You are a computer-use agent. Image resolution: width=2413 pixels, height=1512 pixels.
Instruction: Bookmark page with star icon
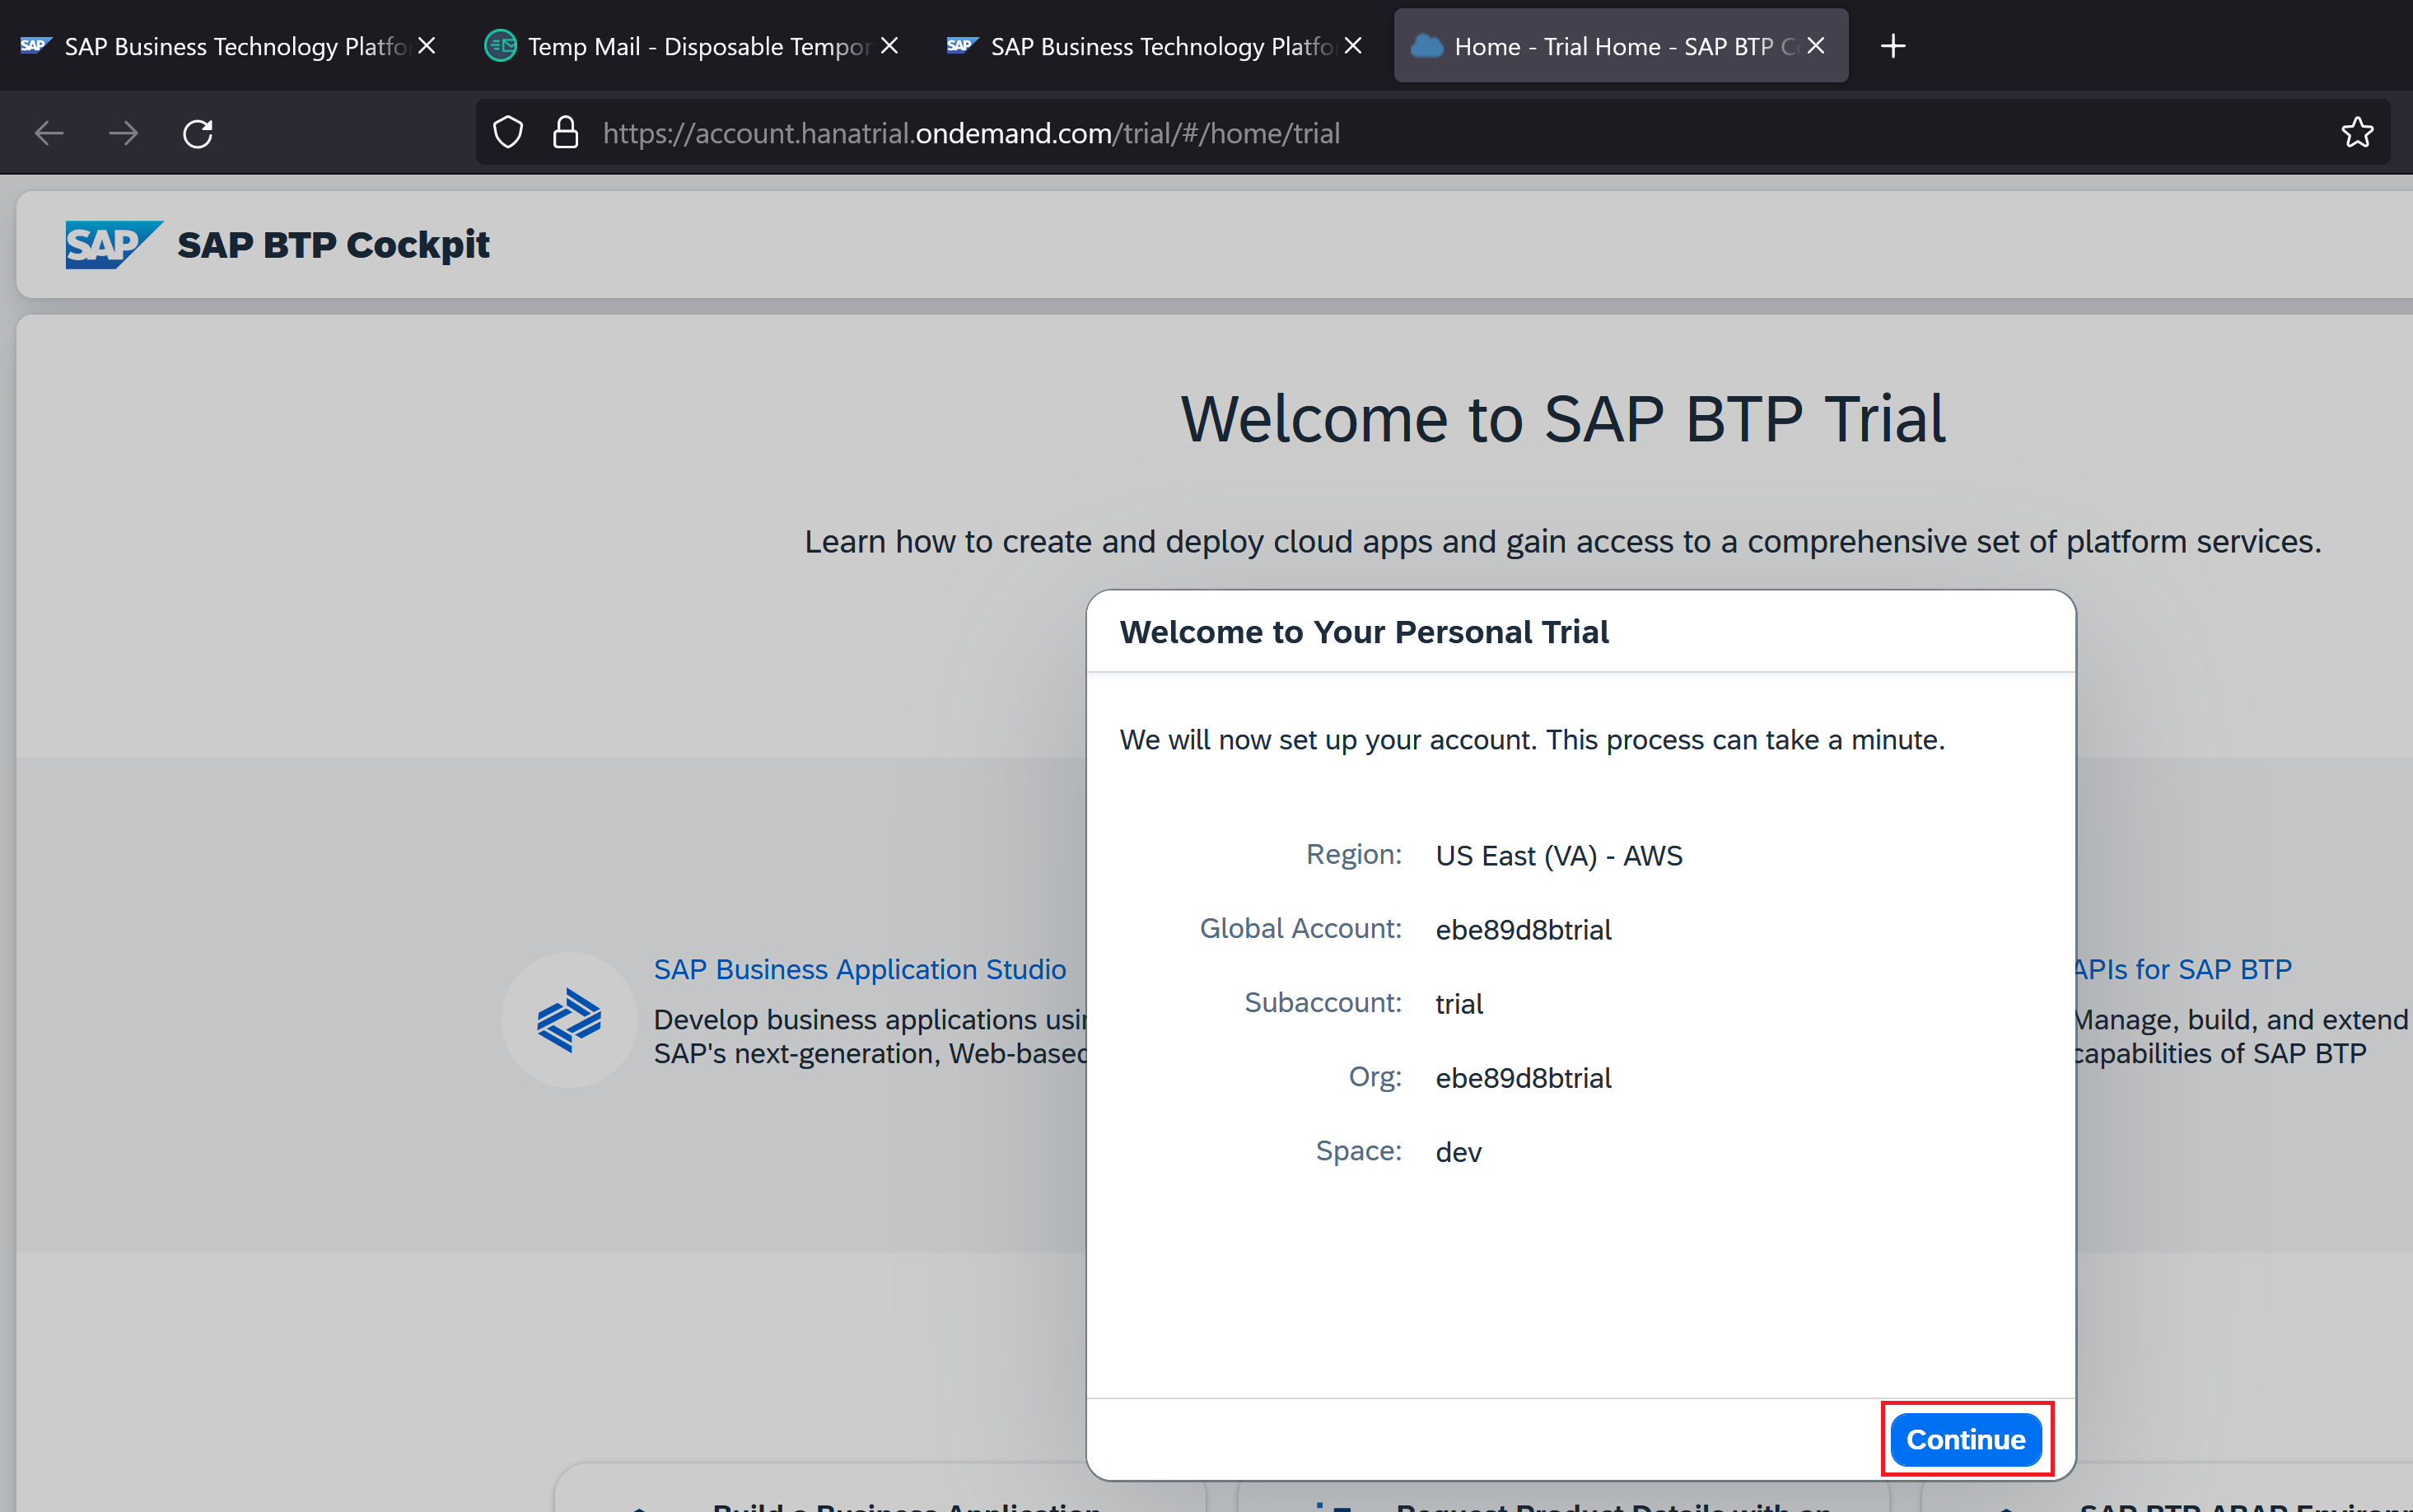coord(2356,133)
